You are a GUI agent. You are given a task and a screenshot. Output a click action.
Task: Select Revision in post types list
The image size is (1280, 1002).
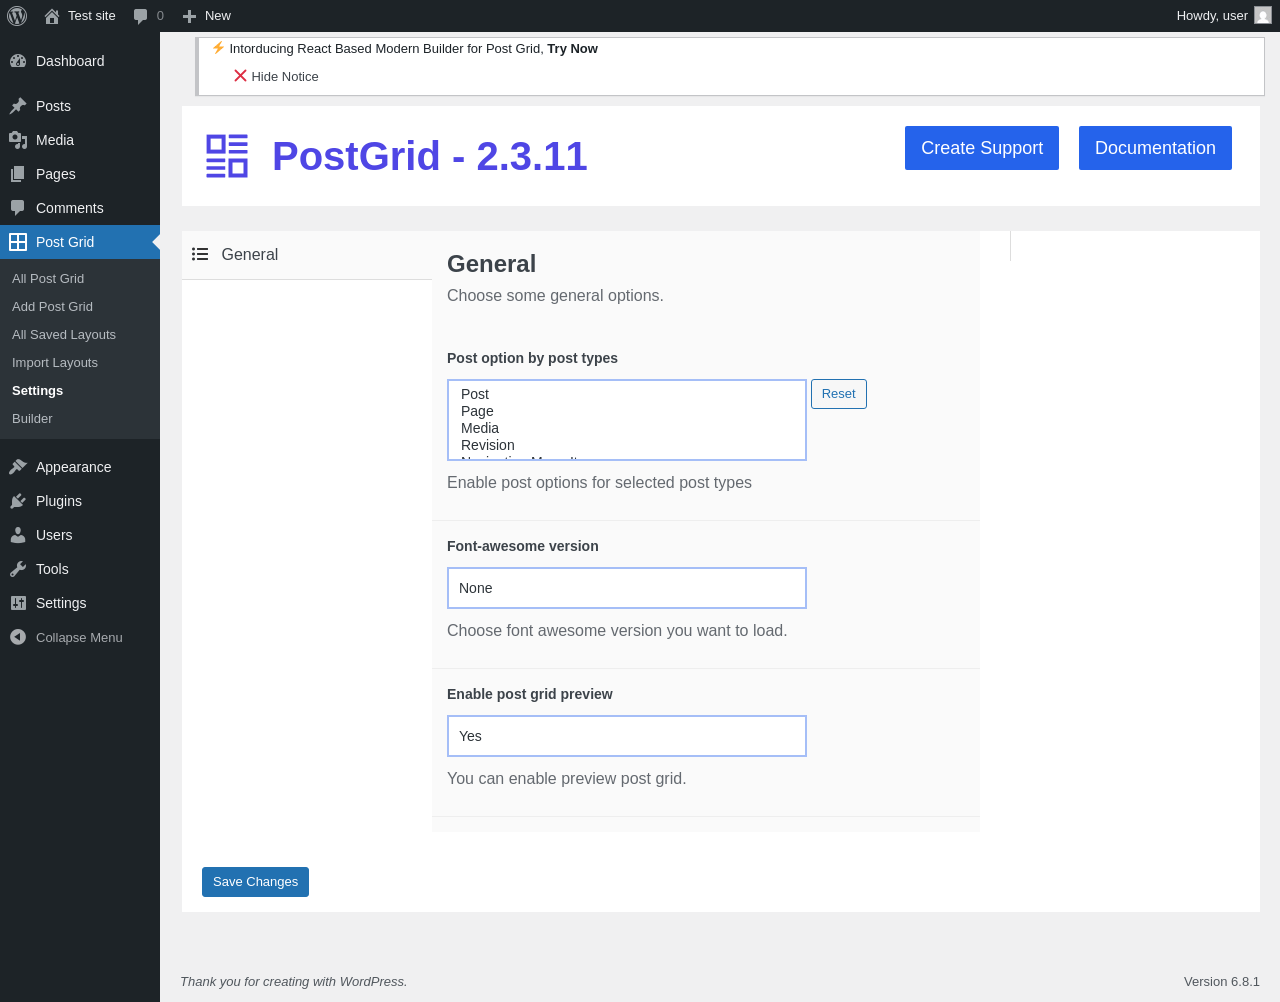tap(627, 445)
